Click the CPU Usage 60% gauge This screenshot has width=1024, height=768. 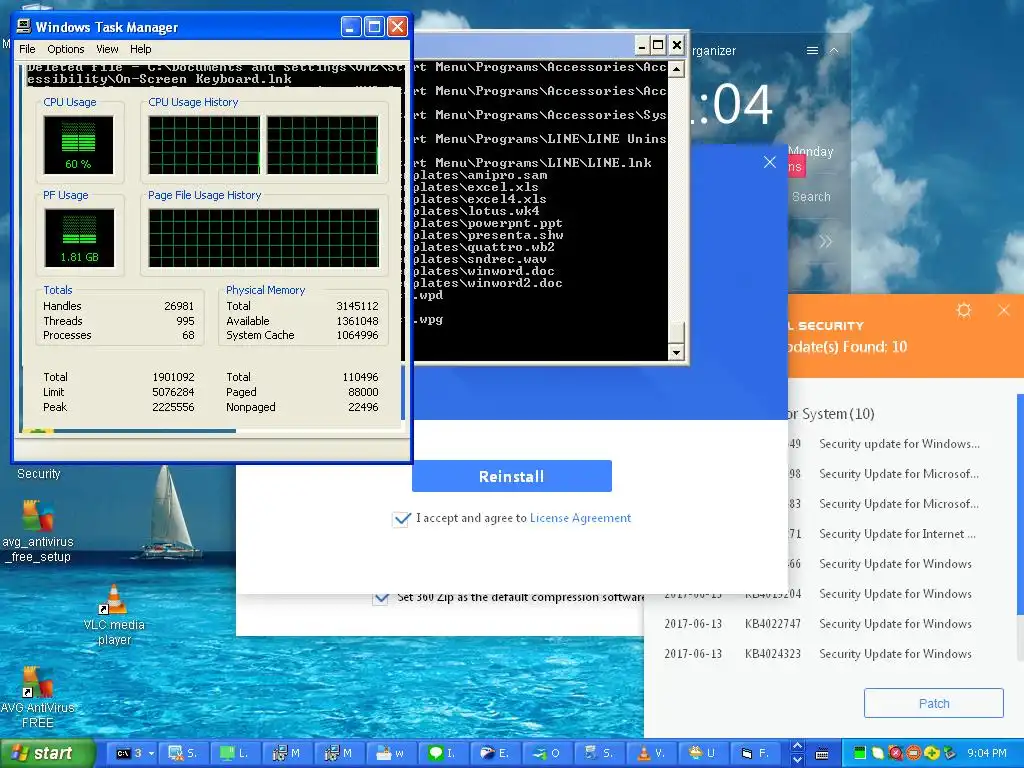78,145
